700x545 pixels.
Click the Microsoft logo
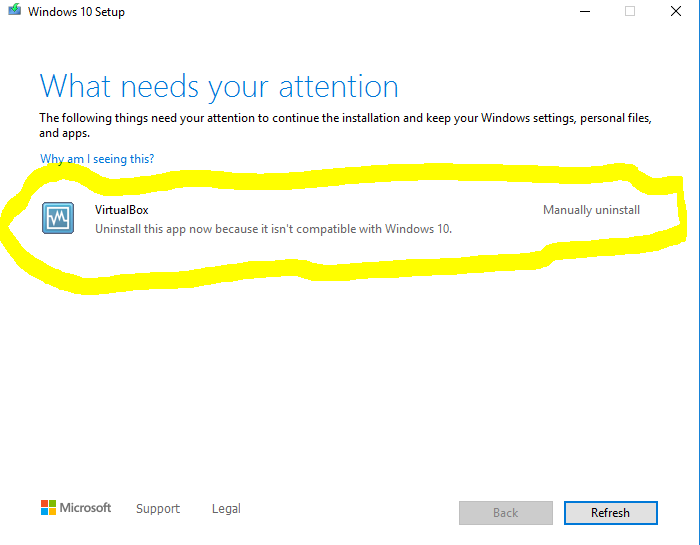point(75,508)
